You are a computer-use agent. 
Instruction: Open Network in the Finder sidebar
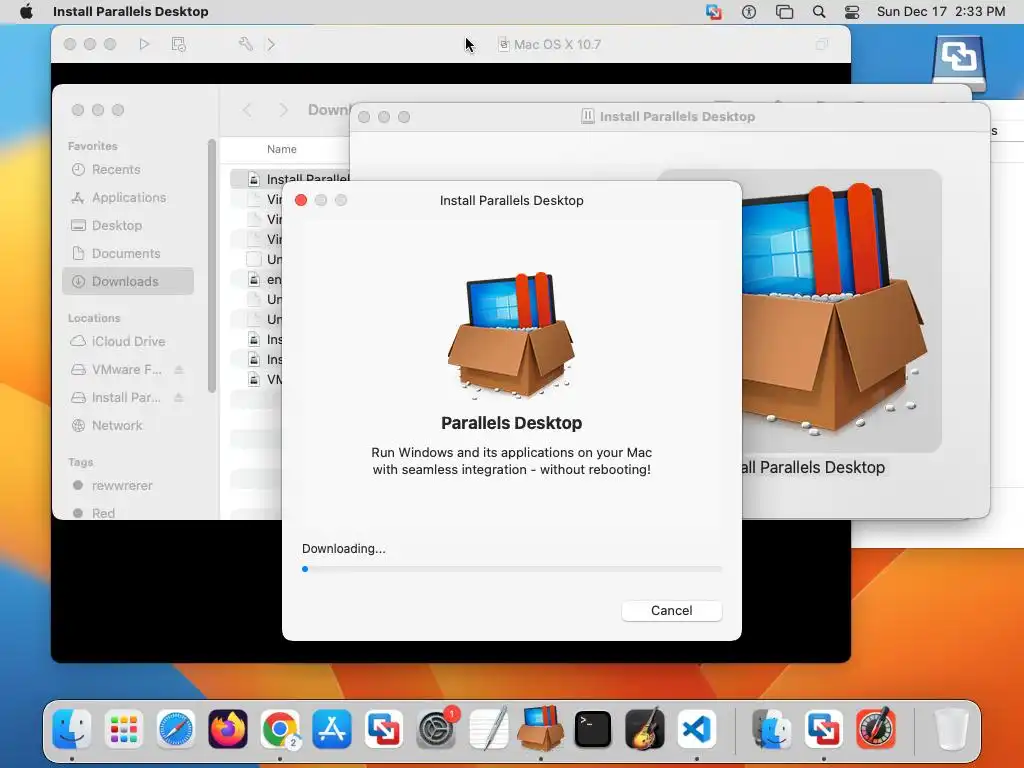coord(117,426)
